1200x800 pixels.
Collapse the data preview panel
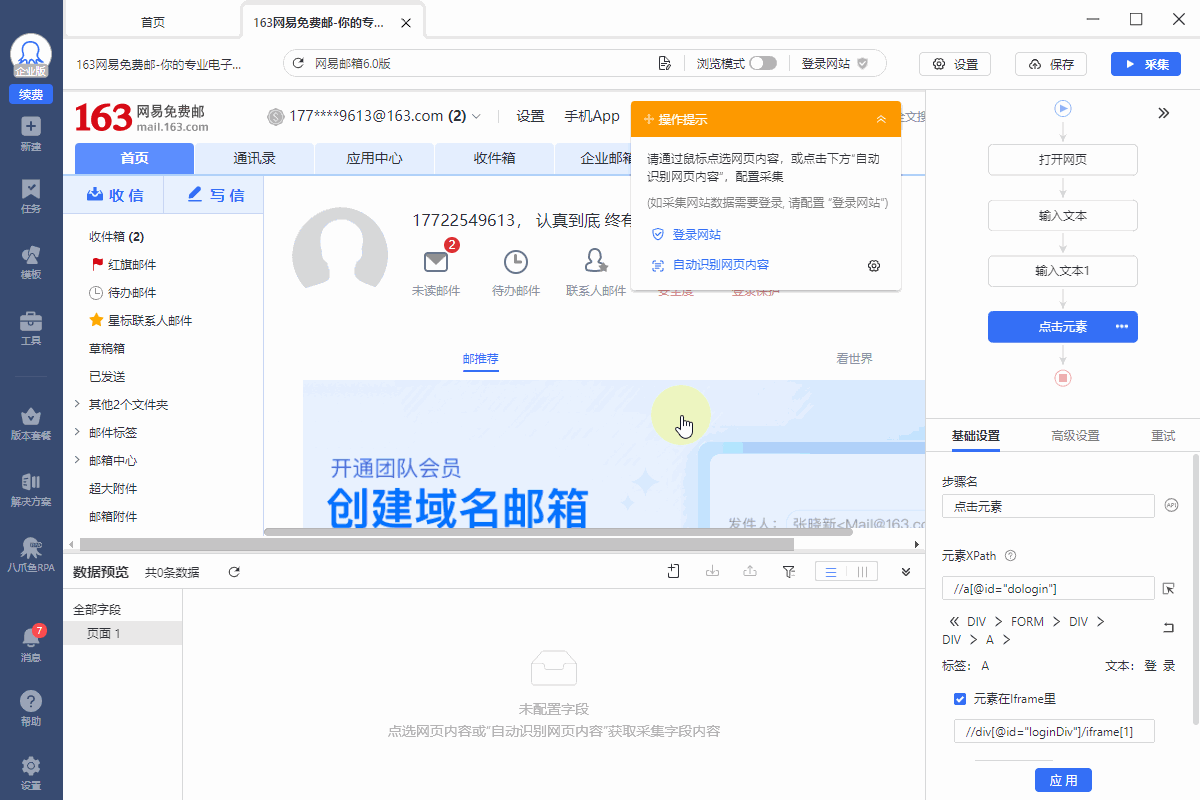906,571
